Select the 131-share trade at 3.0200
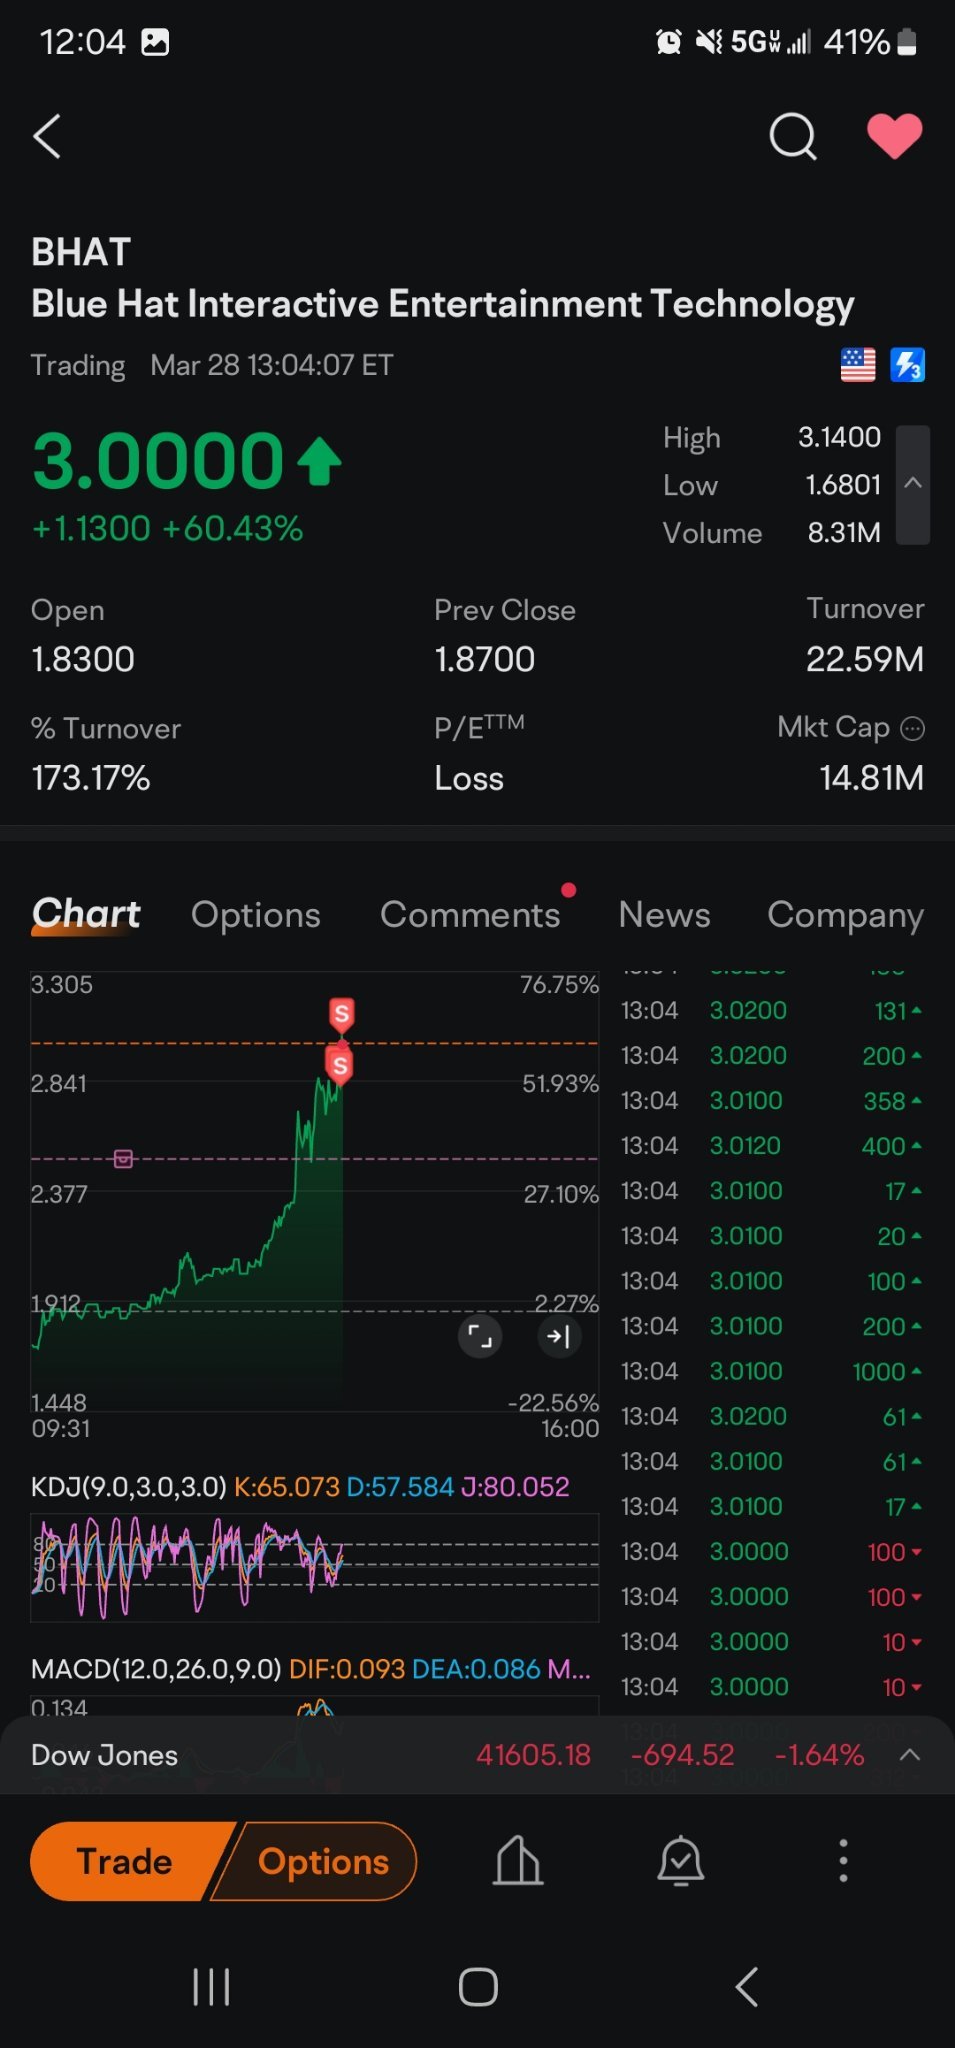Screen dimensions: 955x2048 pyautogui.click(x=772, y=1011)
